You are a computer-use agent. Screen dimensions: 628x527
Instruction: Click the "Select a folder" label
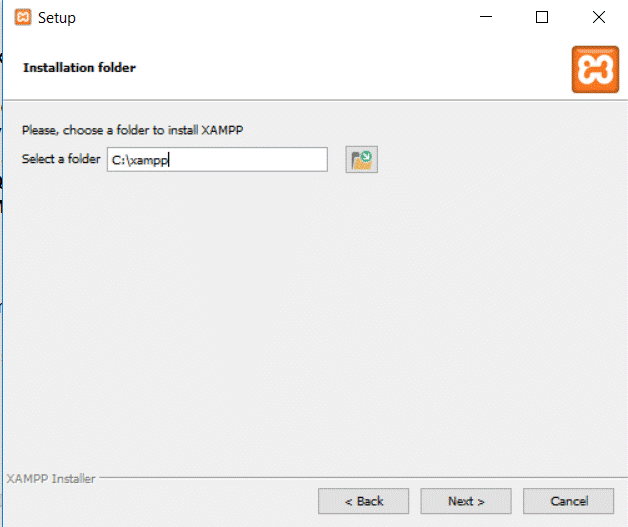point(61,160)
